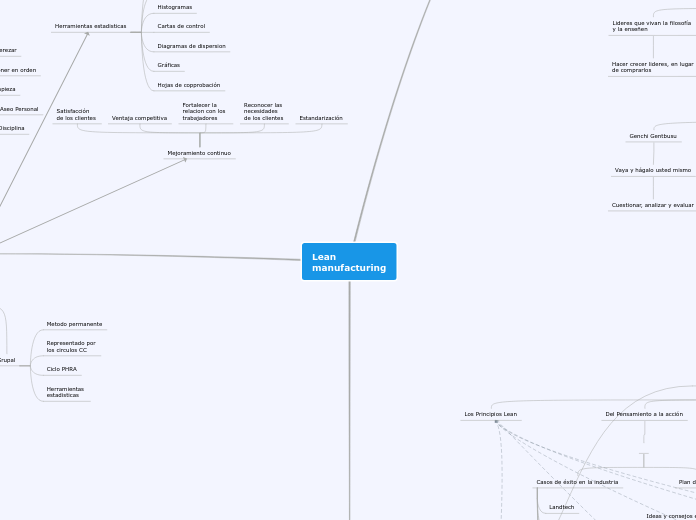This screenshot has width=696, height=520.
Task: Click the Mejoramiento continuo node
Action: coord(199,153)
